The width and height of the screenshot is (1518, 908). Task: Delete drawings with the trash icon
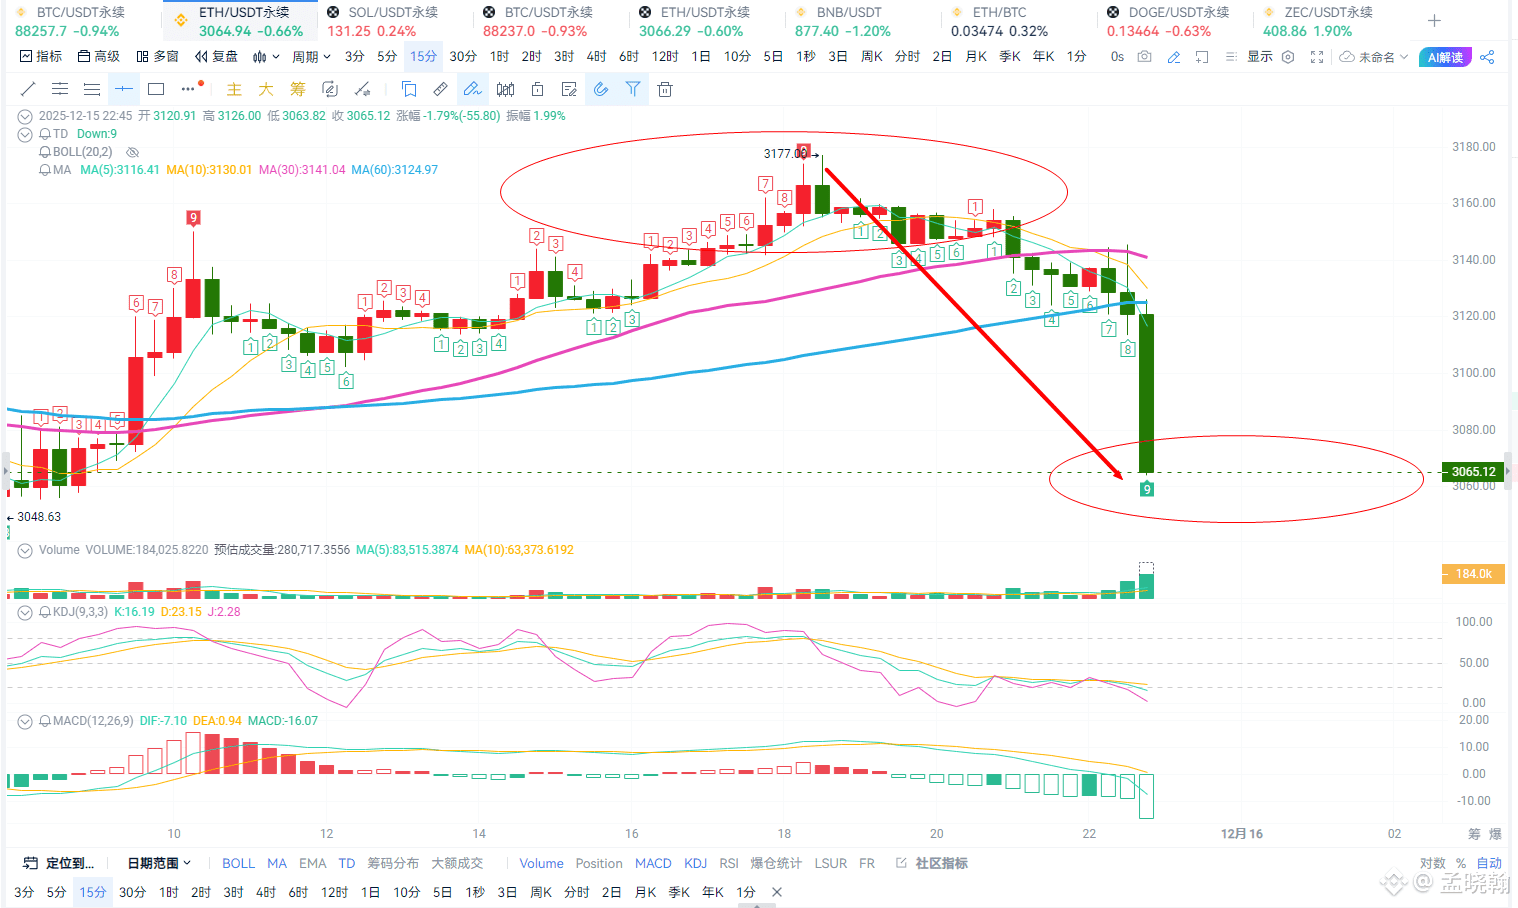(x=665, y=89)
